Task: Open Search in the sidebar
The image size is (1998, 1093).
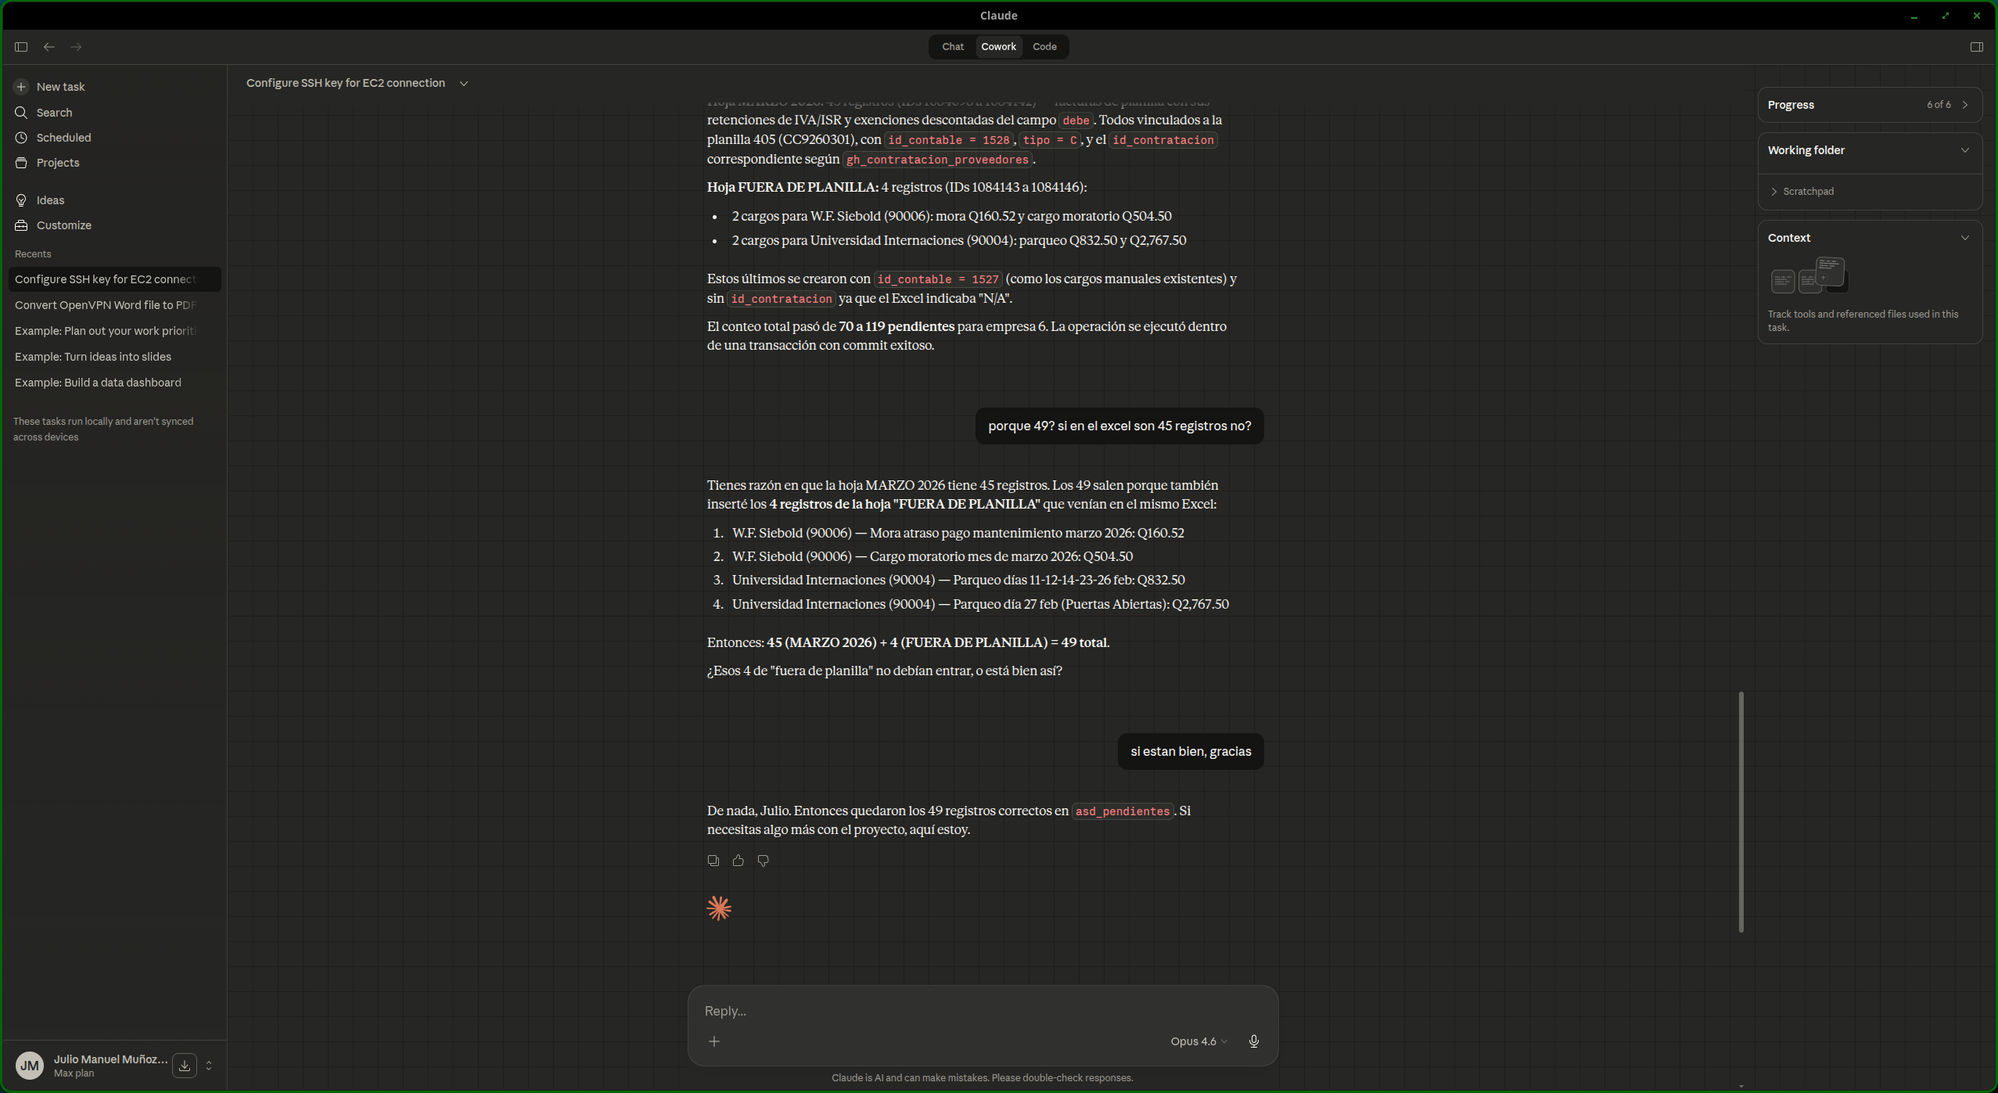Action: click(54, 112)
